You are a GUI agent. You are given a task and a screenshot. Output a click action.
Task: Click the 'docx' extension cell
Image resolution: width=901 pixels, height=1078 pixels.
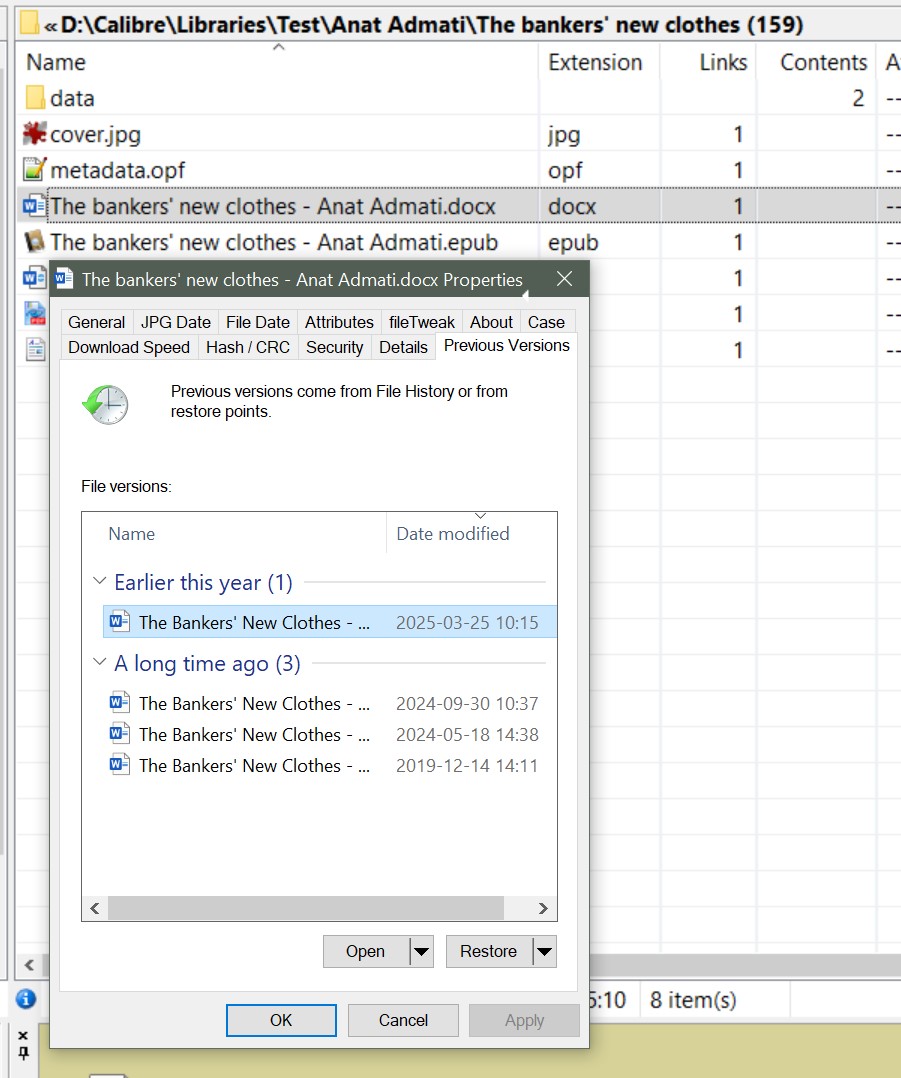click(x=572, y=206)
